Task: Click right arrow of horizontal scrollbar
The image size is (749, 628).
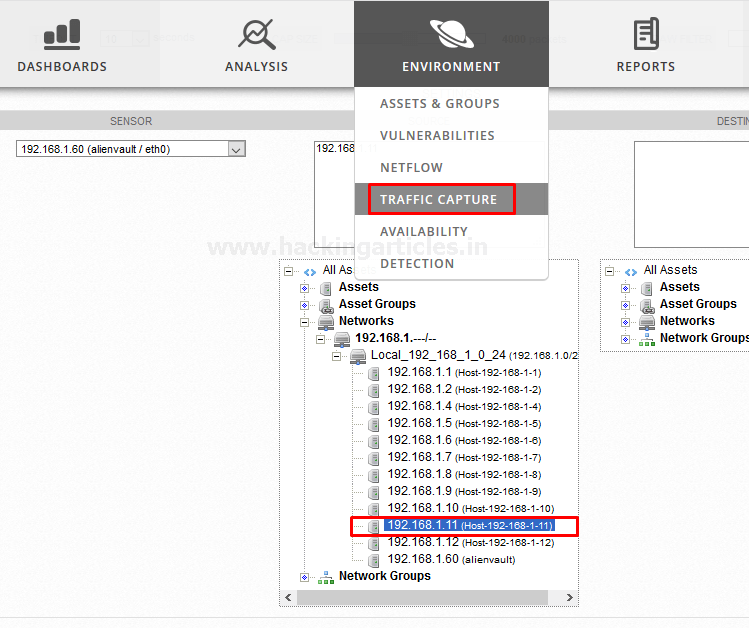Action: coord(570,597)
